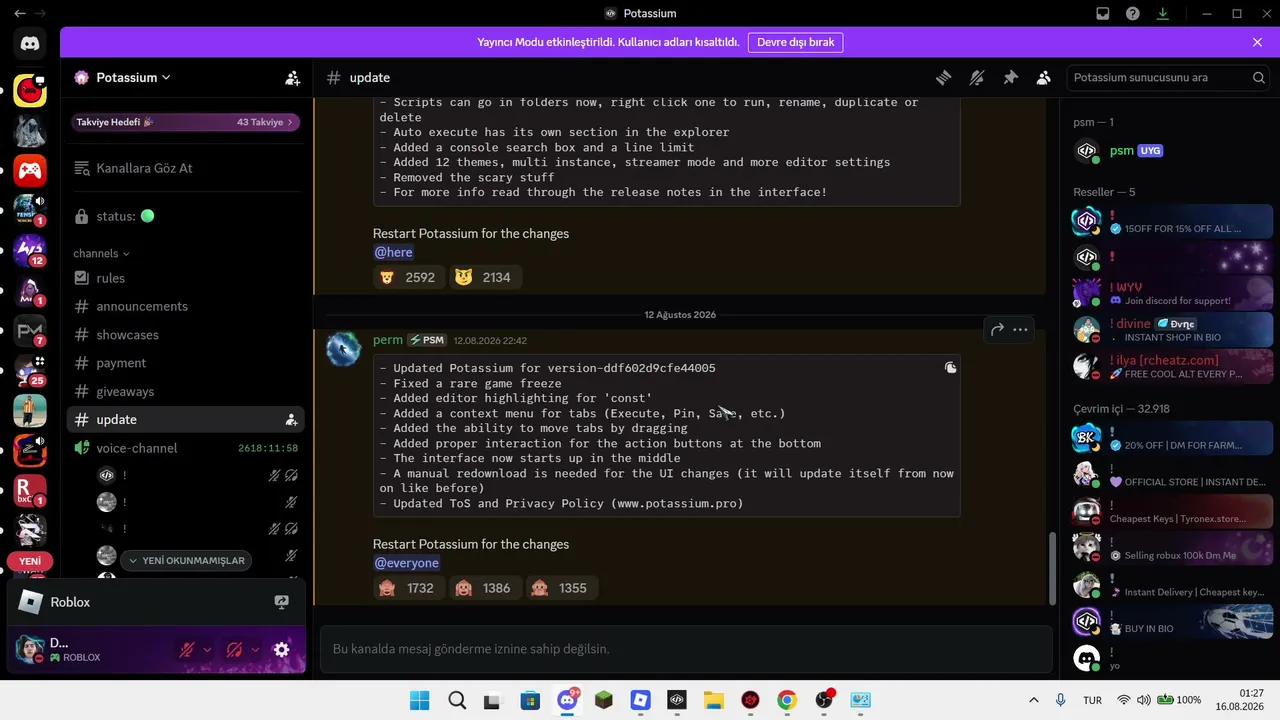Open perm's user profile from username
1280x720 pixels.
[x=388, y=340]
